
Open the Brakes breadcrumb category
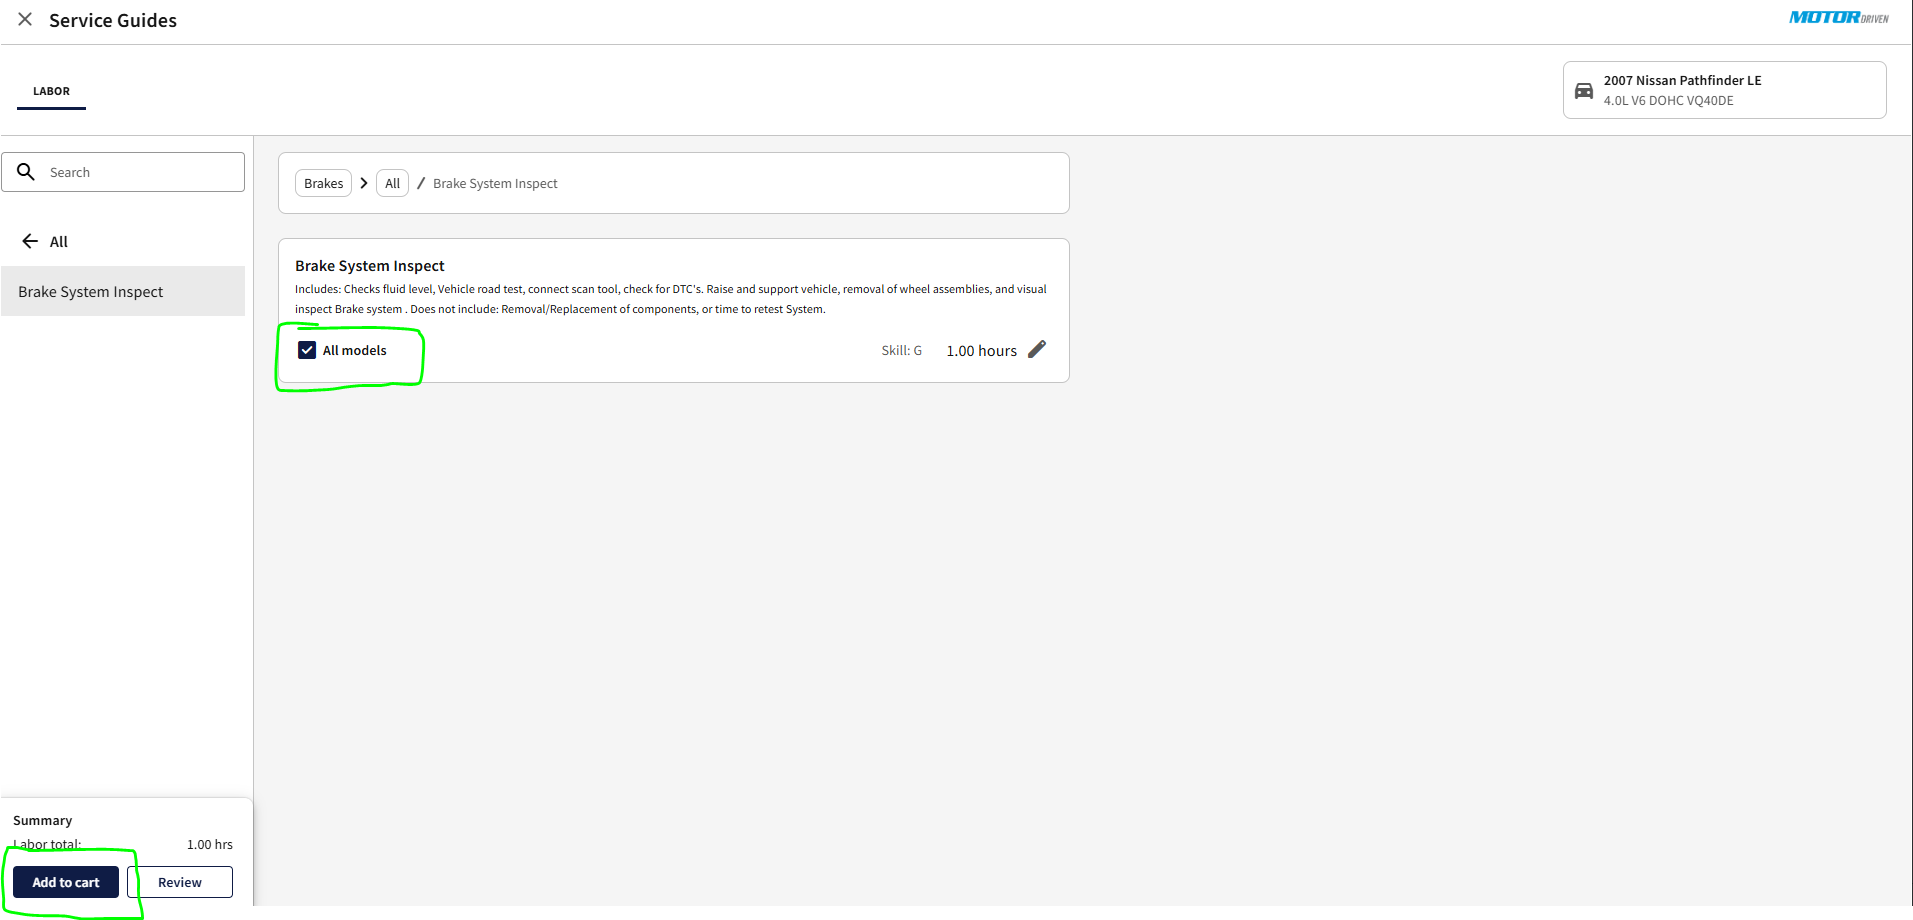323,183
